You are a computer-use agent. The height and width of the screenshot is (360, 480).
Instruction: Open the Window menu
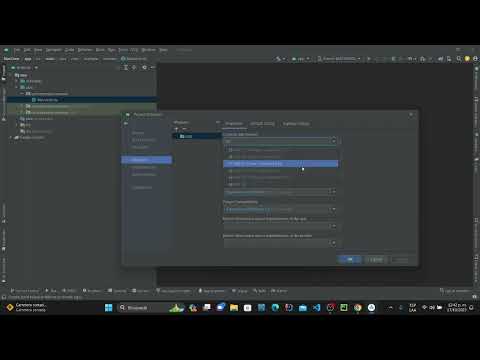[149, 50]
